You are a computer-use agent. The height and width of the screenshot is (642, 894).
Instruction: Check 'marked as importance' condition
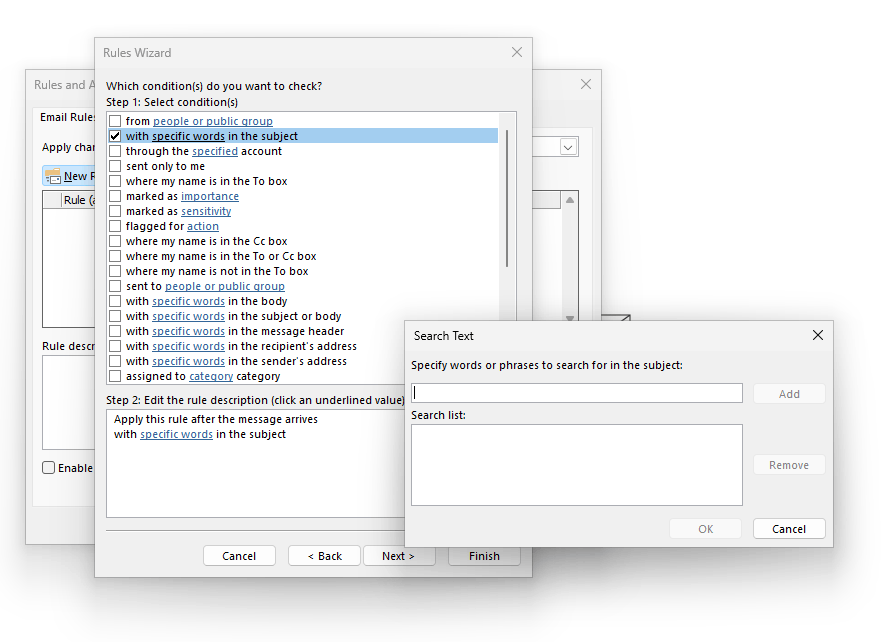(115, 196)
